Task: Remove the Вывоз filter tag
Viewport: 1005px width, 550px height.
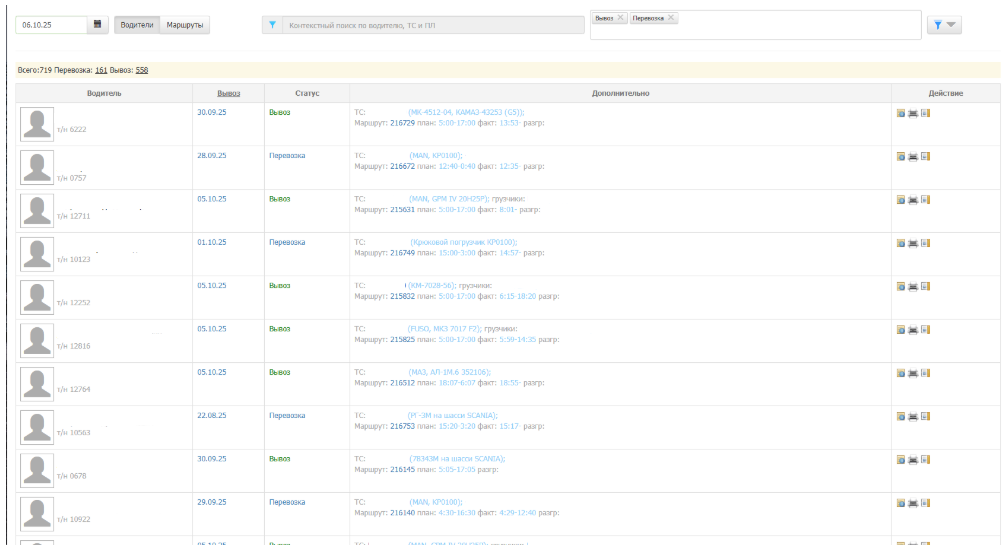Action: tap(620, 19)
